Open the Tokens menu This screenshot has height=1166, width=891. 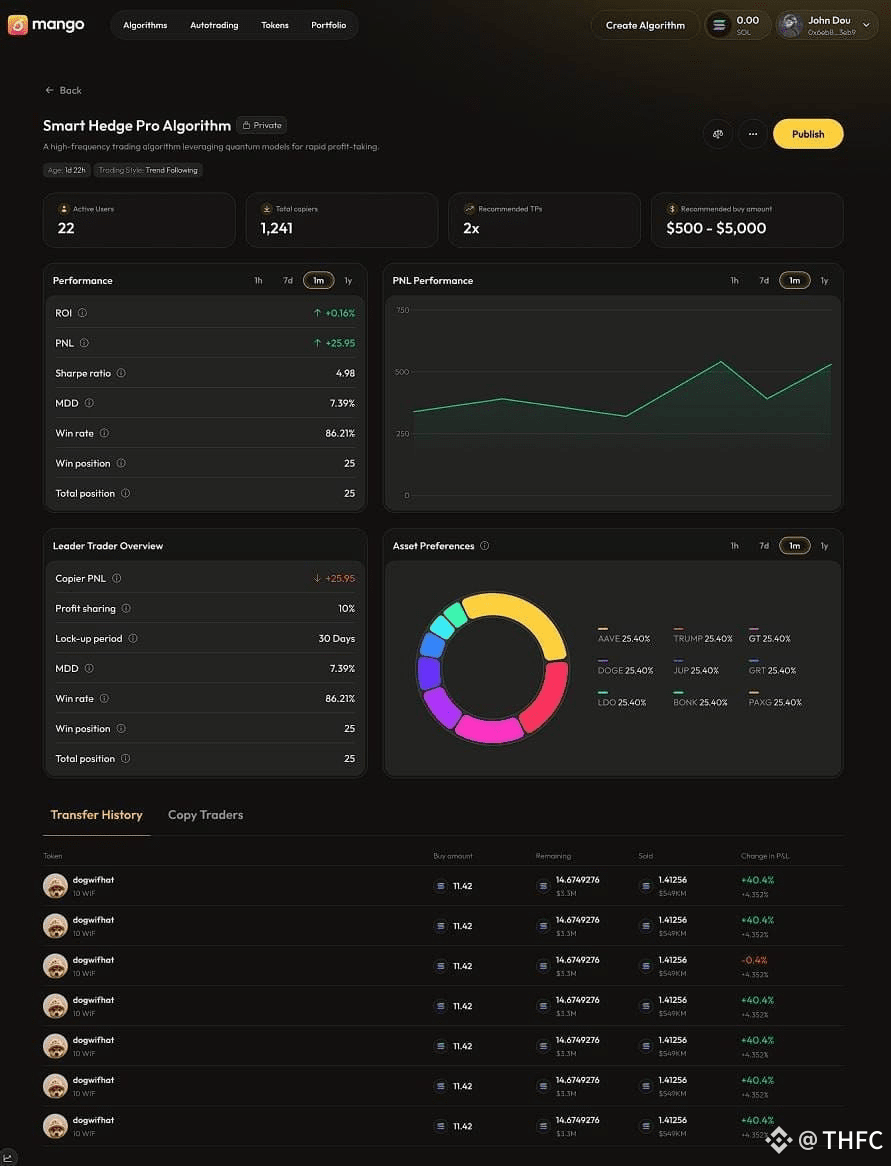point(274,25)
